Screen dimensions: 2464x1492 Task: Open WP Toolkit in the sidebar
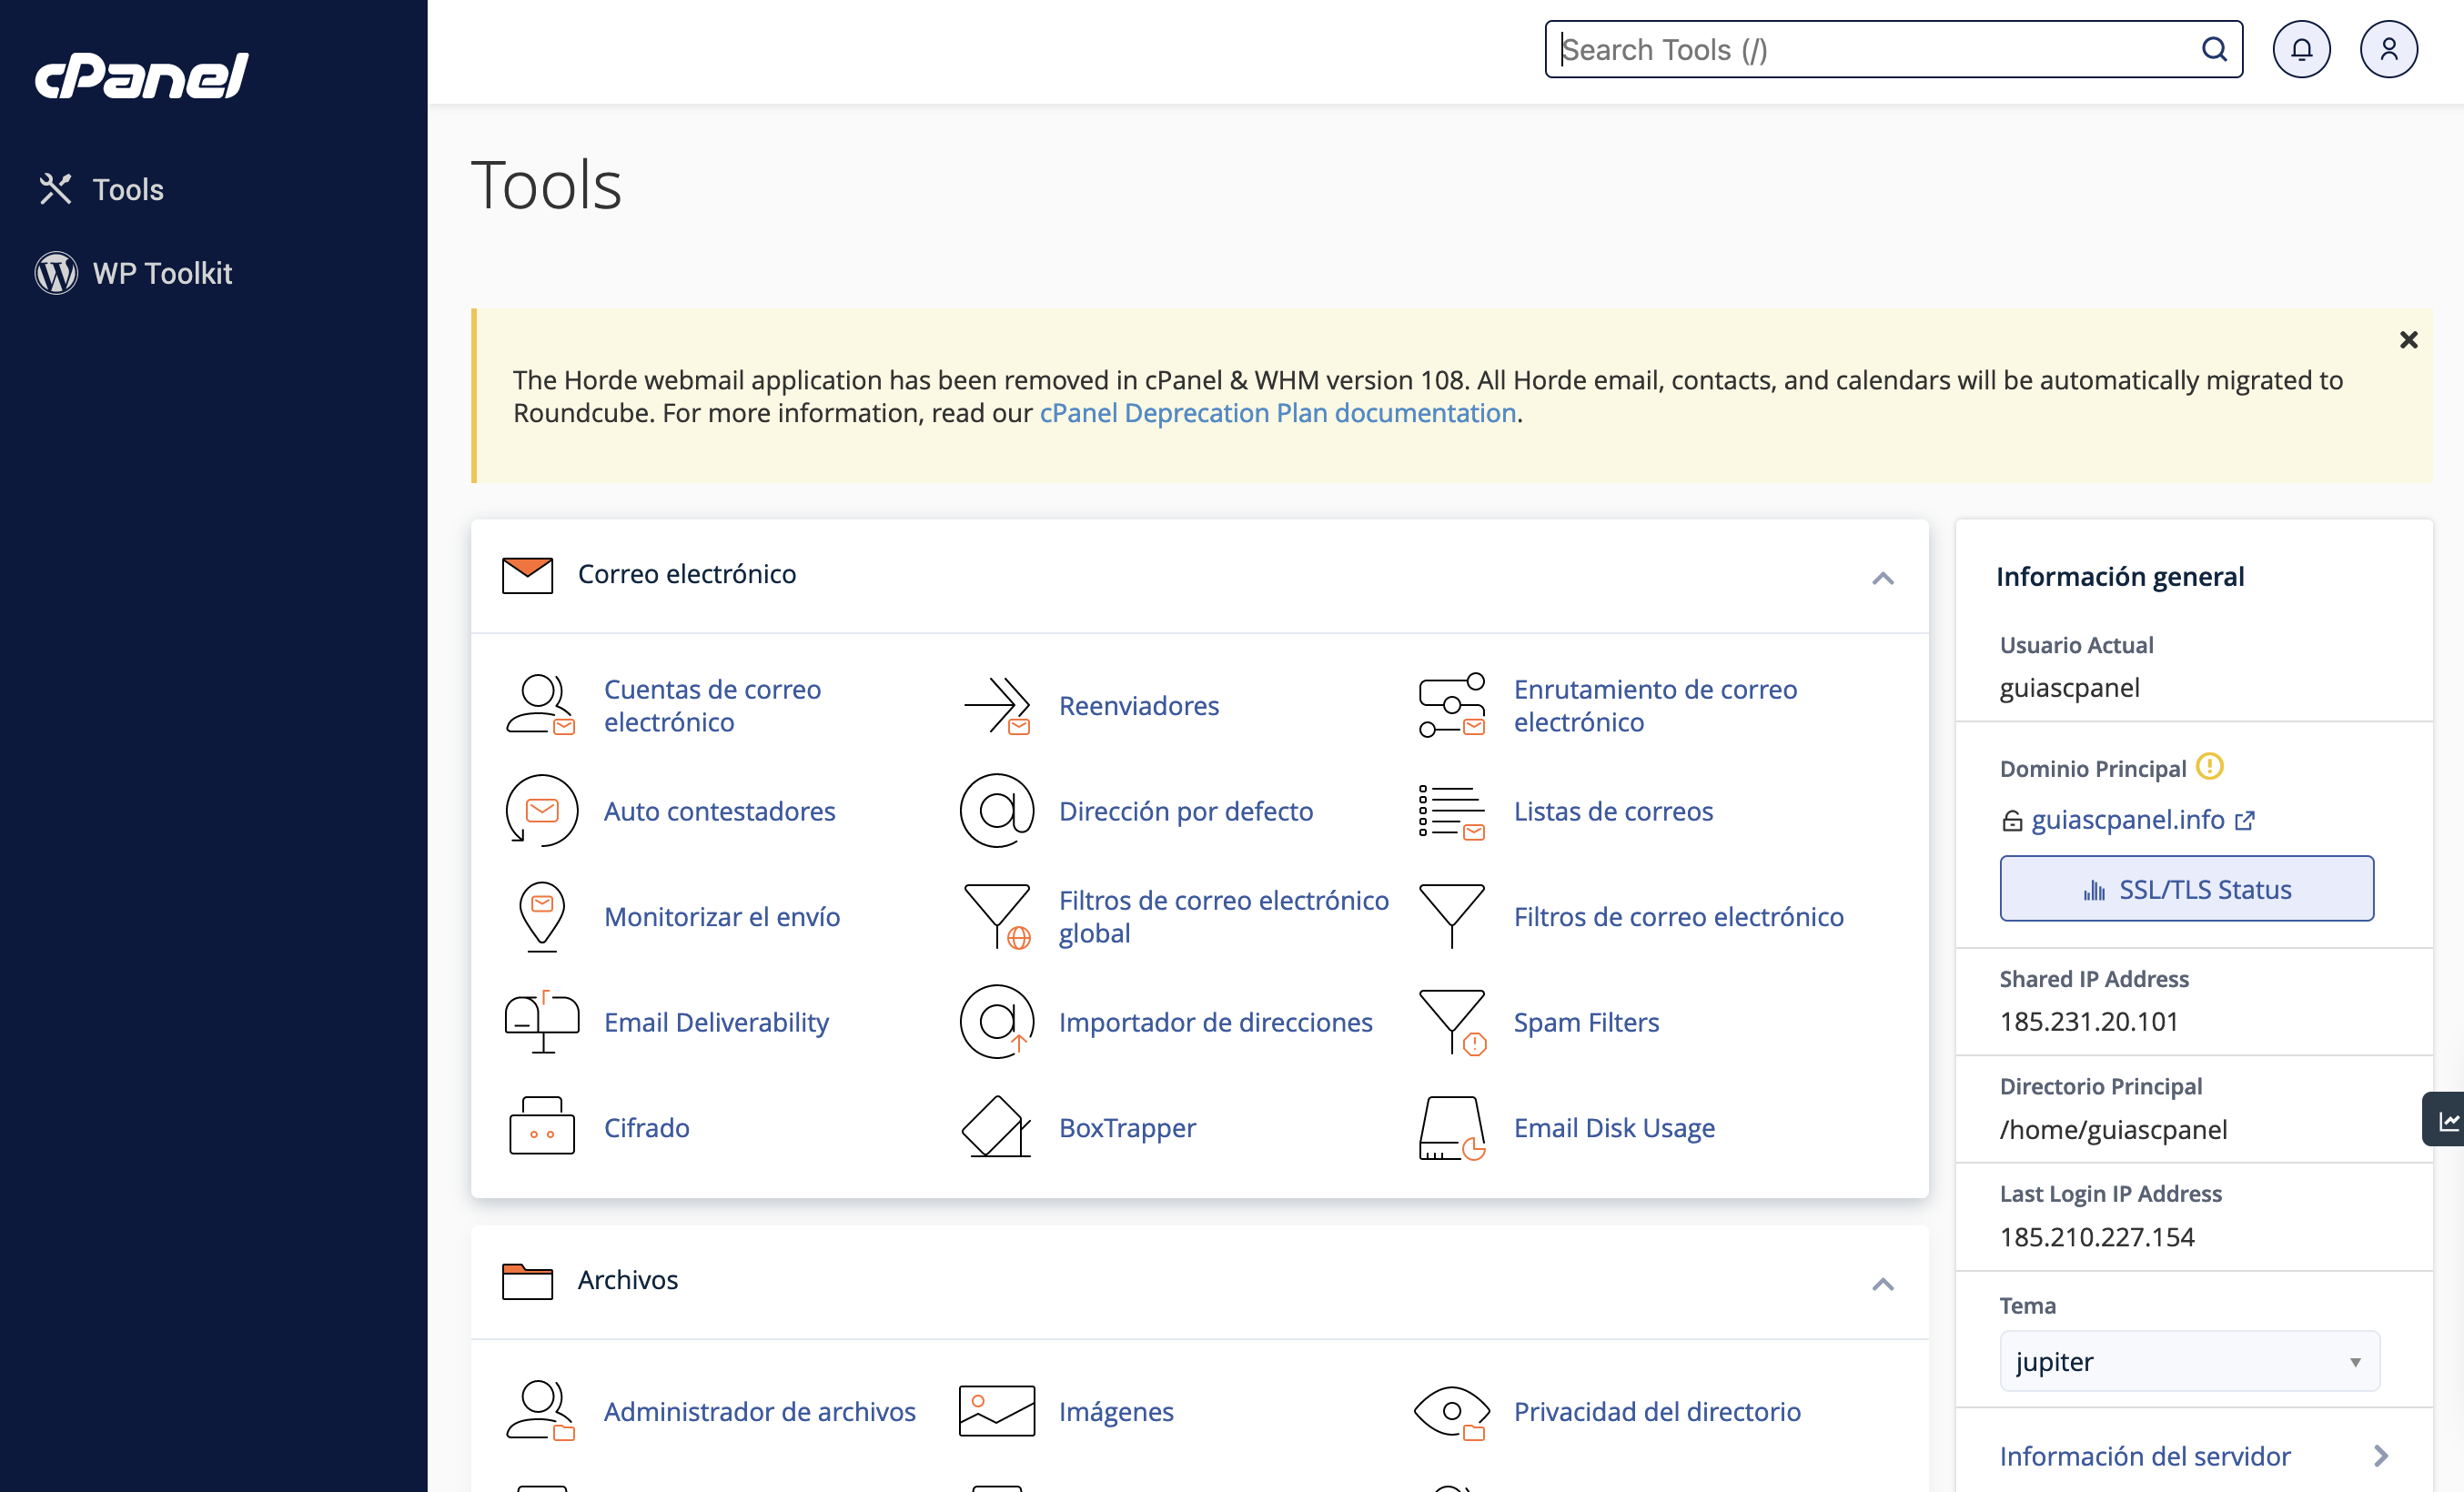[x=162, y=273]
